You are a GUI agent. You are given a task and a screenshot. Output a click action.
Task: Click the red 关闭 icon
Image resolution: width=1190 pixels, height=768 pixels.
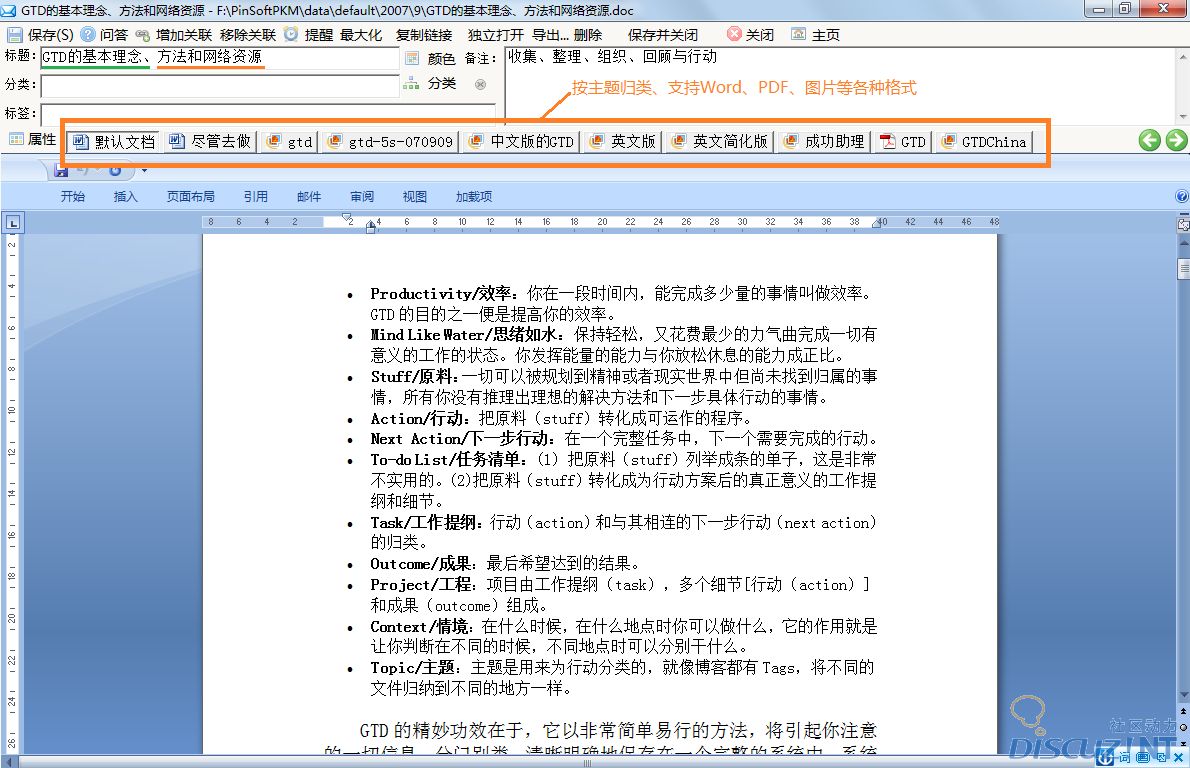click(x=735, y=34)
